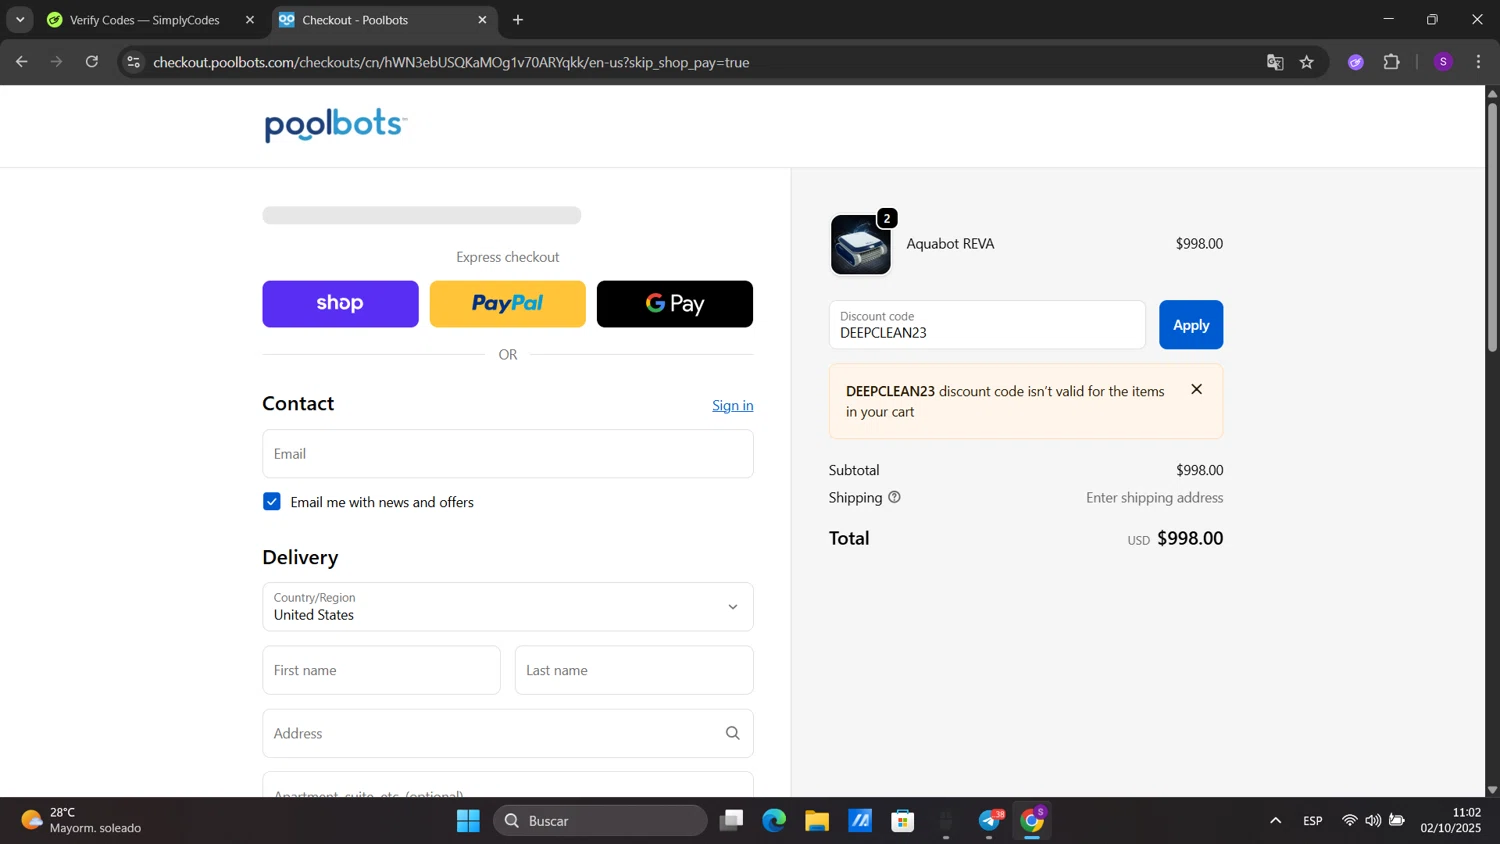Click the taskbar Buscar search box

(x=601, y=821)
